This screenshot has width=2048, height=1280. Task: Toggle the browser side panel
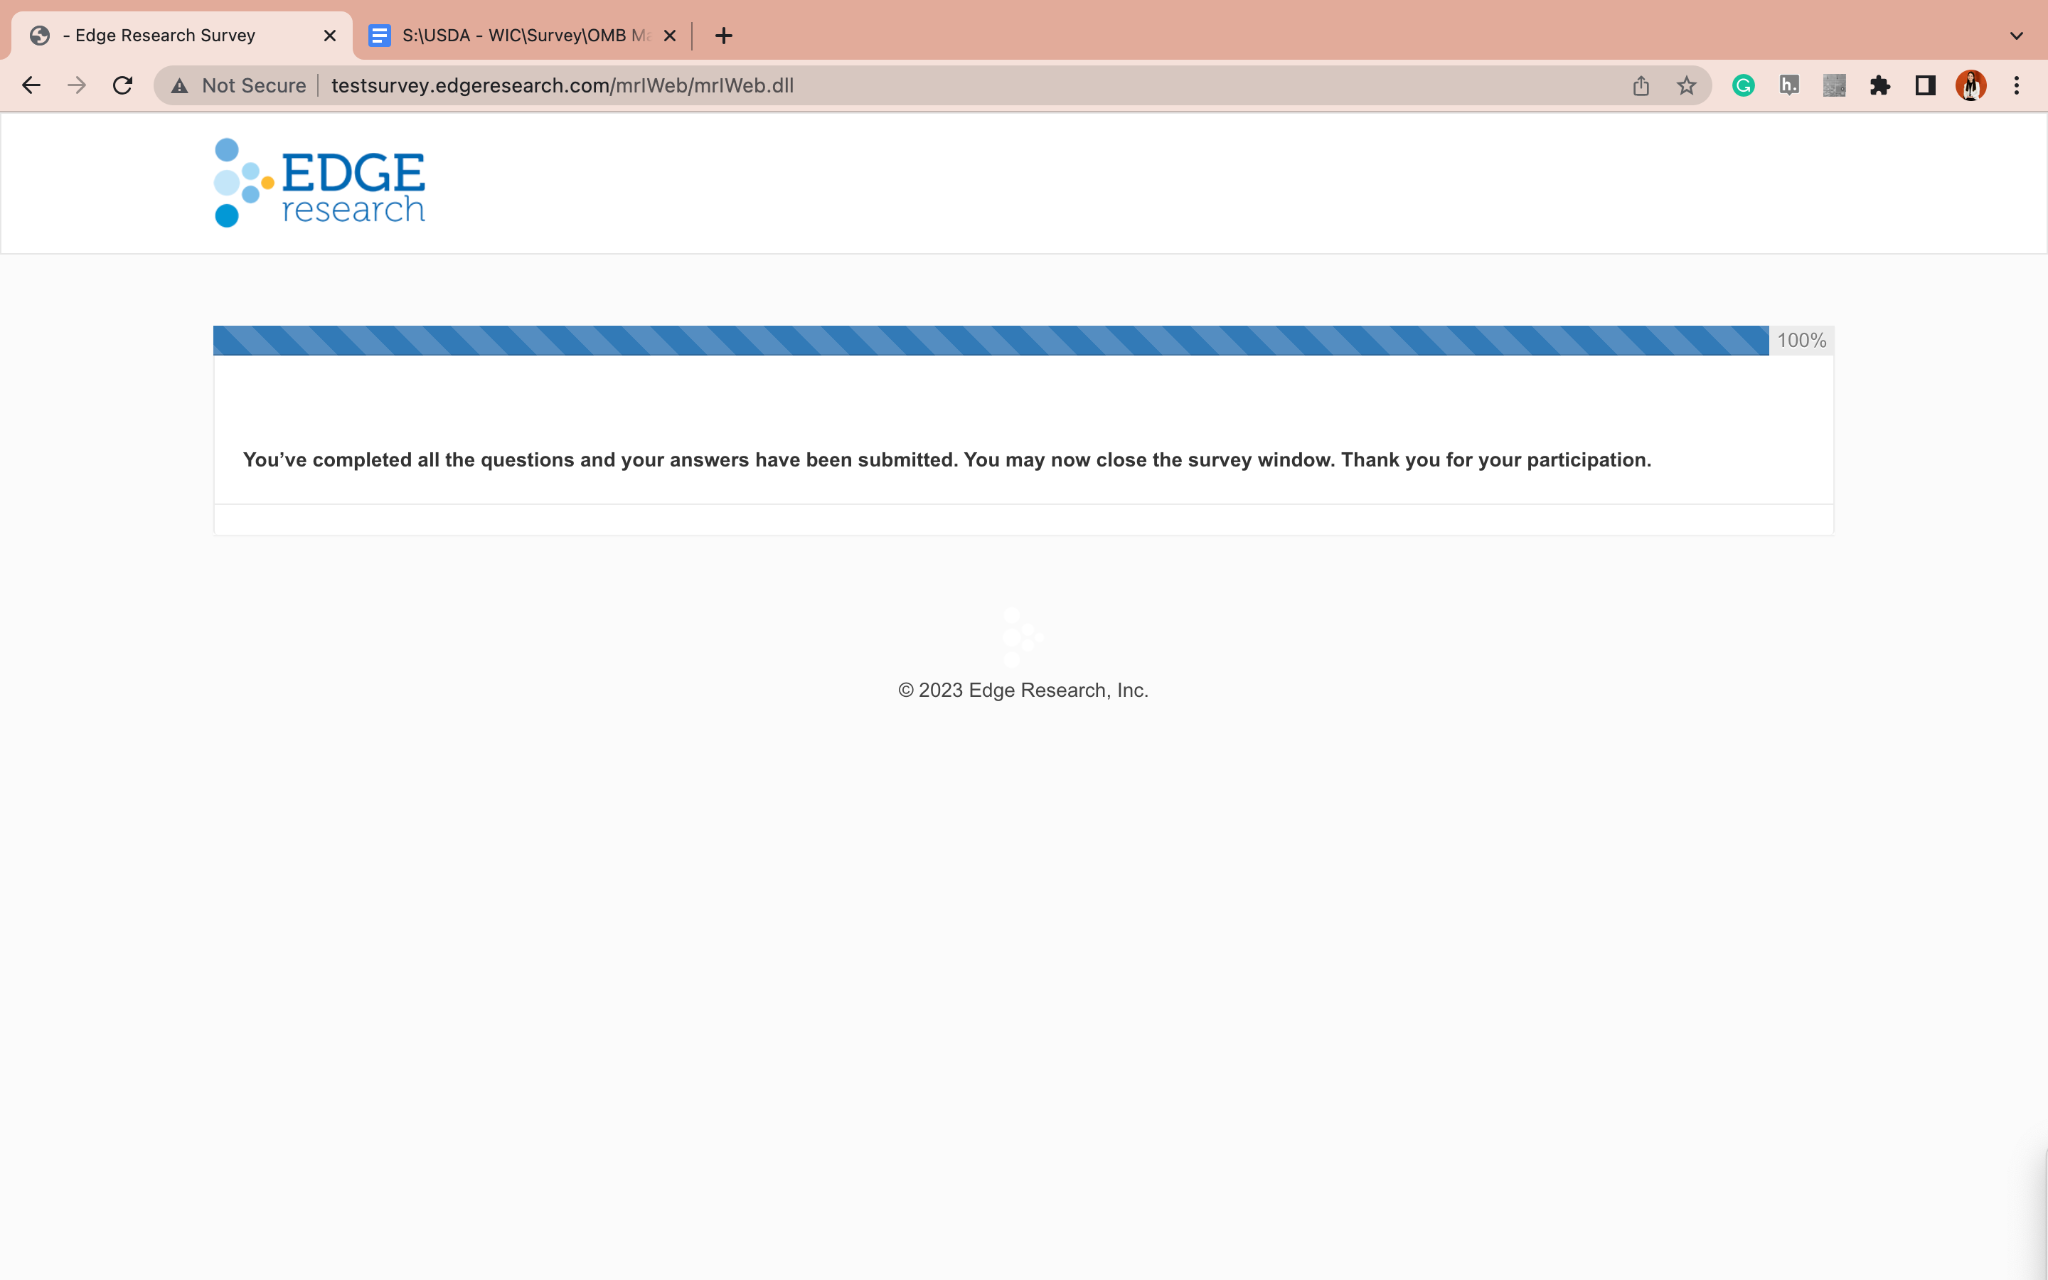(x=1925, y=86)
